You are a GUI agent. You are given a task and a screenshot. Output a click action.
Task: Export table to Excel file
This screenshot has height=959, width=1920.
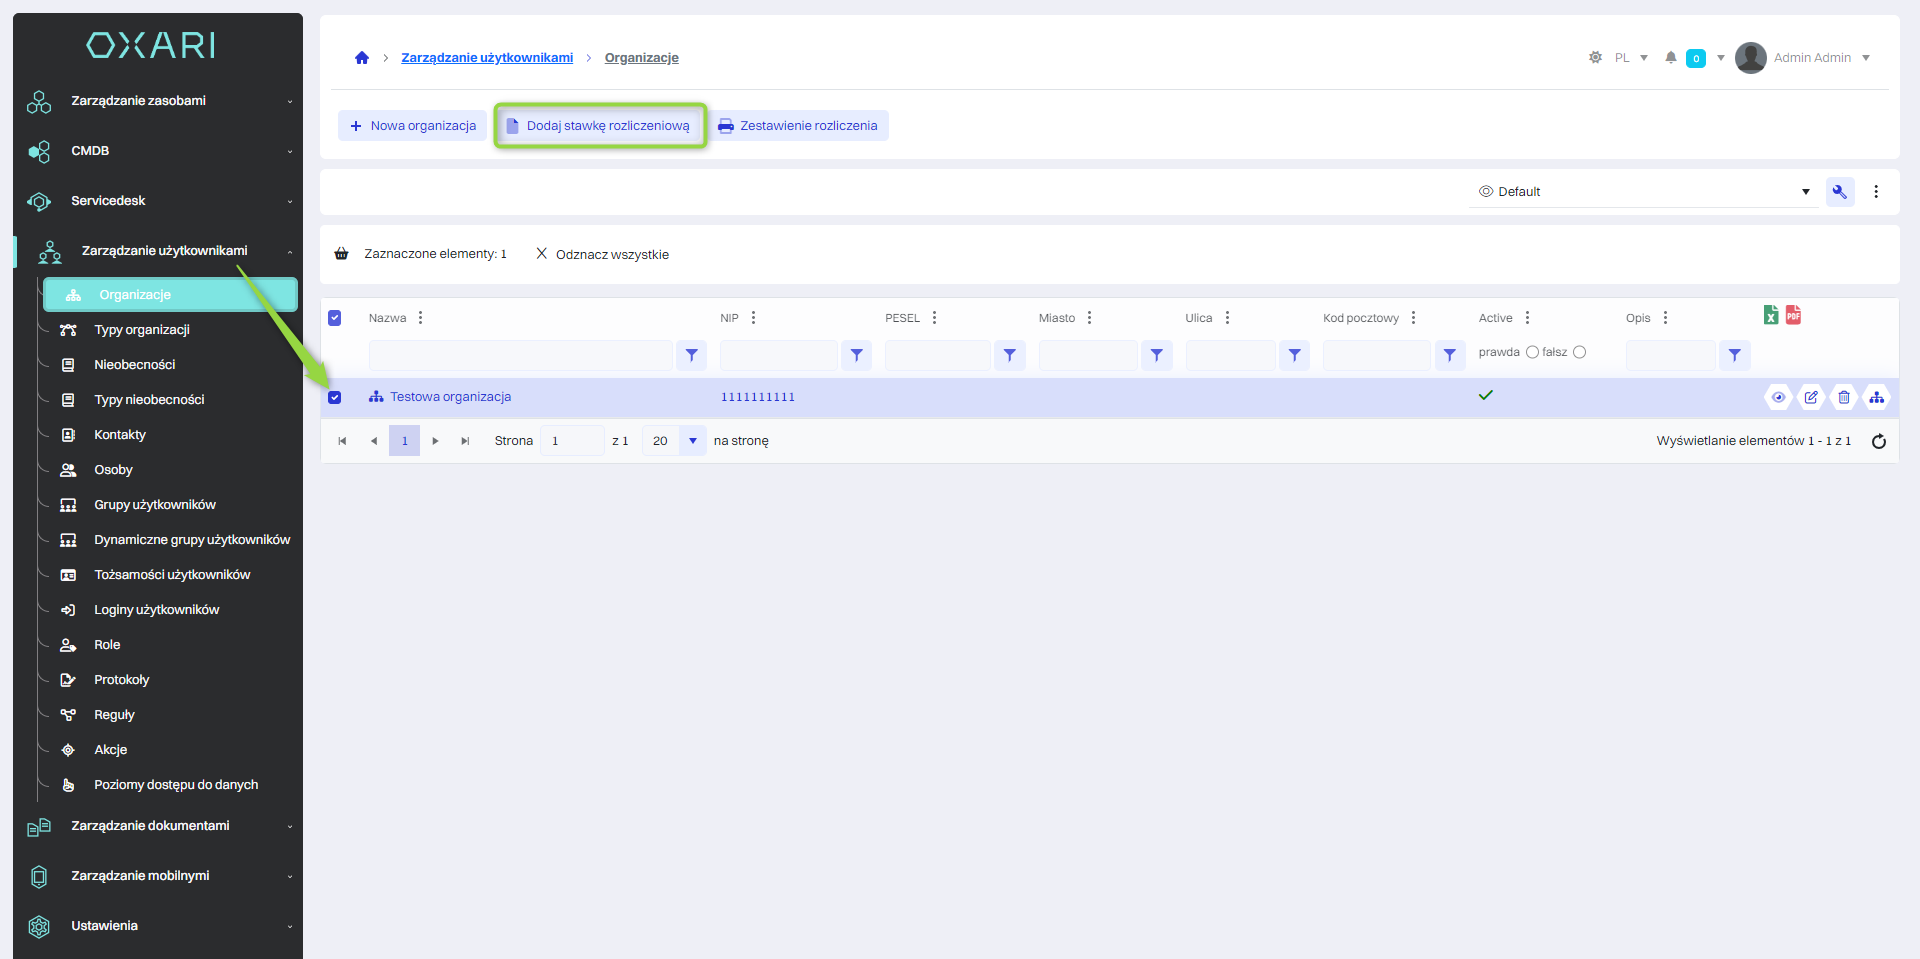[1770, 315]
